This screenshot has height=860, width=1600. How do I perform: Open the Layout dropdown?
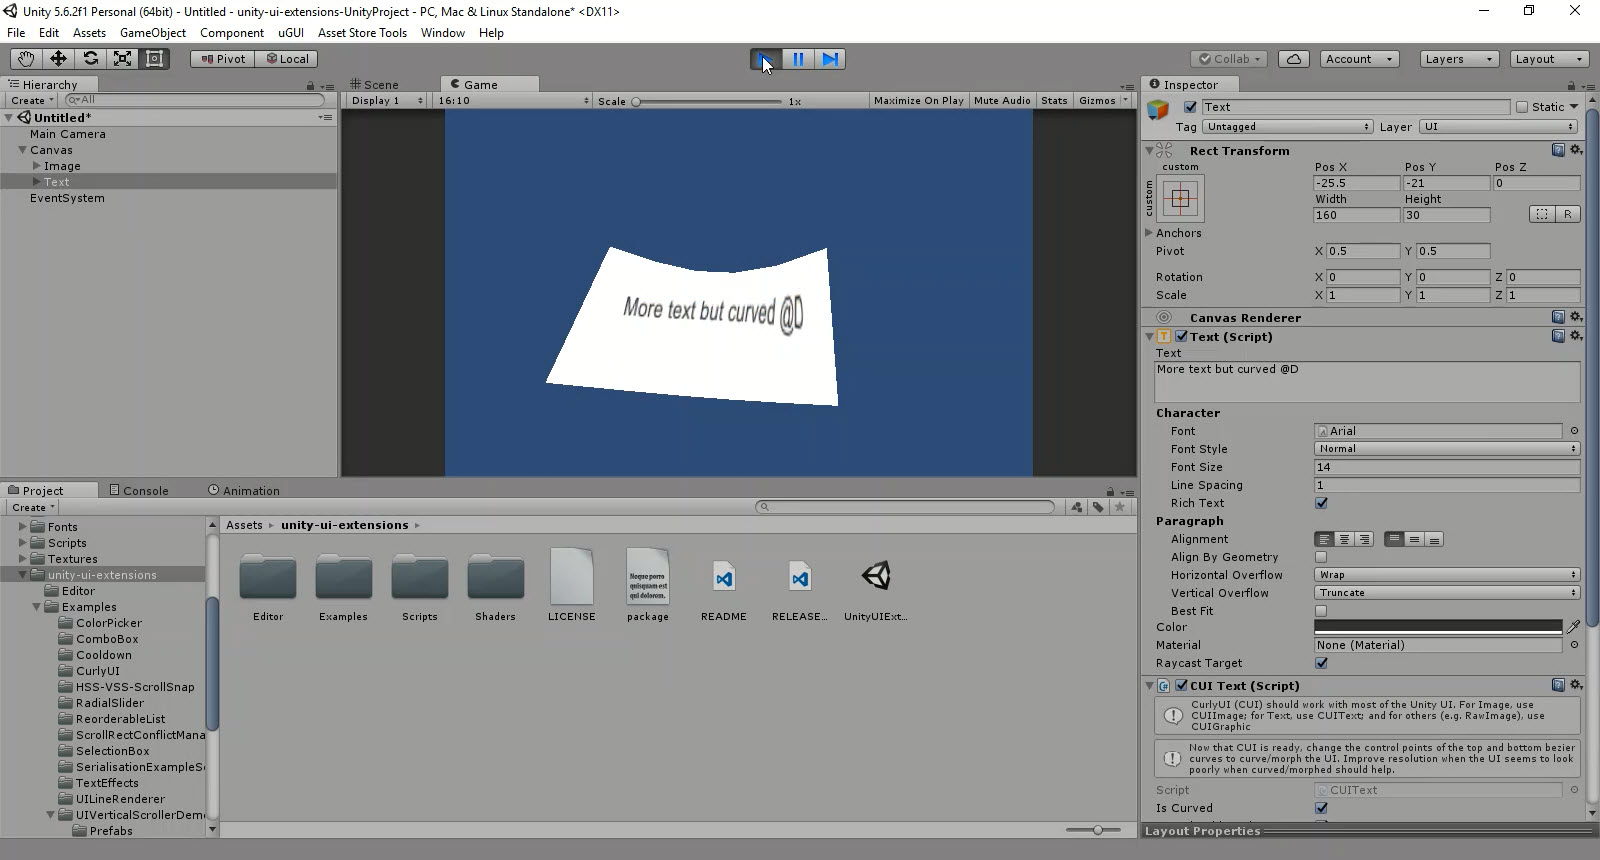point(1549,59)
